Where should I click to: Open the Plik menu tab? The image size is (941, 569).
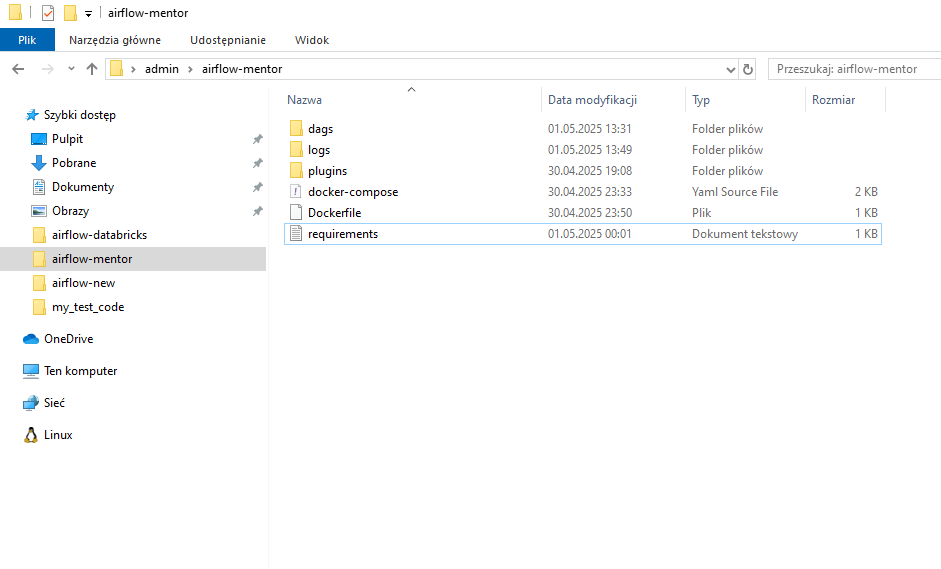click(x=27, y=40)
